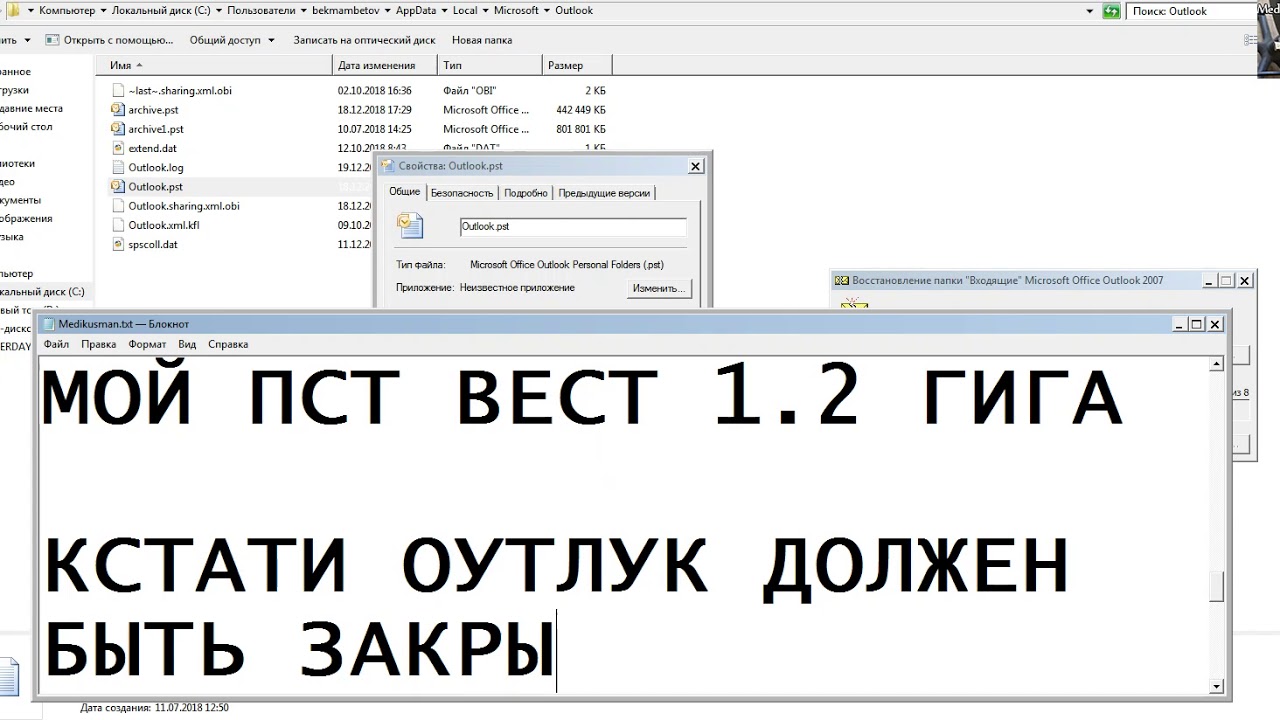Close the Свойства: Outlook.pst dialog
The width and height of the screenshot is (1280, 720).
coord(697,166)
